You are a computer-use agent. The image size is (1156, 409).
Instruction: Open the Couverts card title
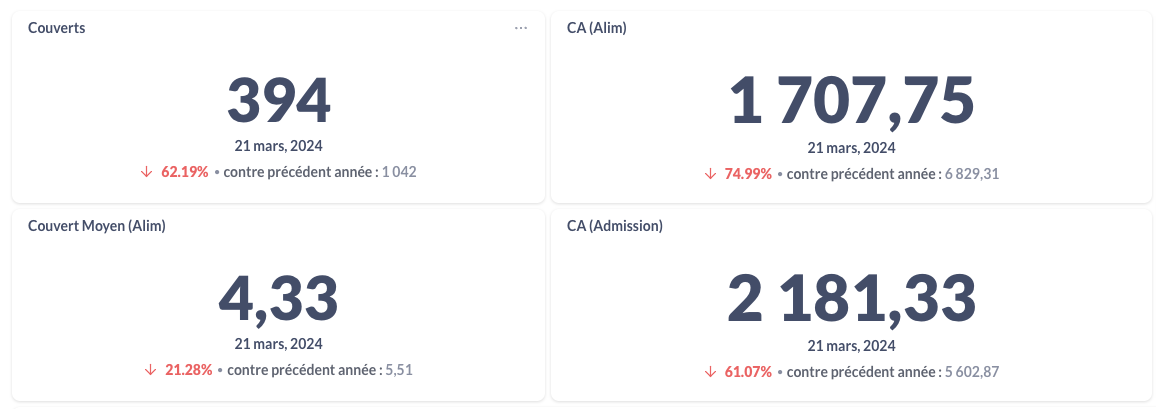pos(56,28)
